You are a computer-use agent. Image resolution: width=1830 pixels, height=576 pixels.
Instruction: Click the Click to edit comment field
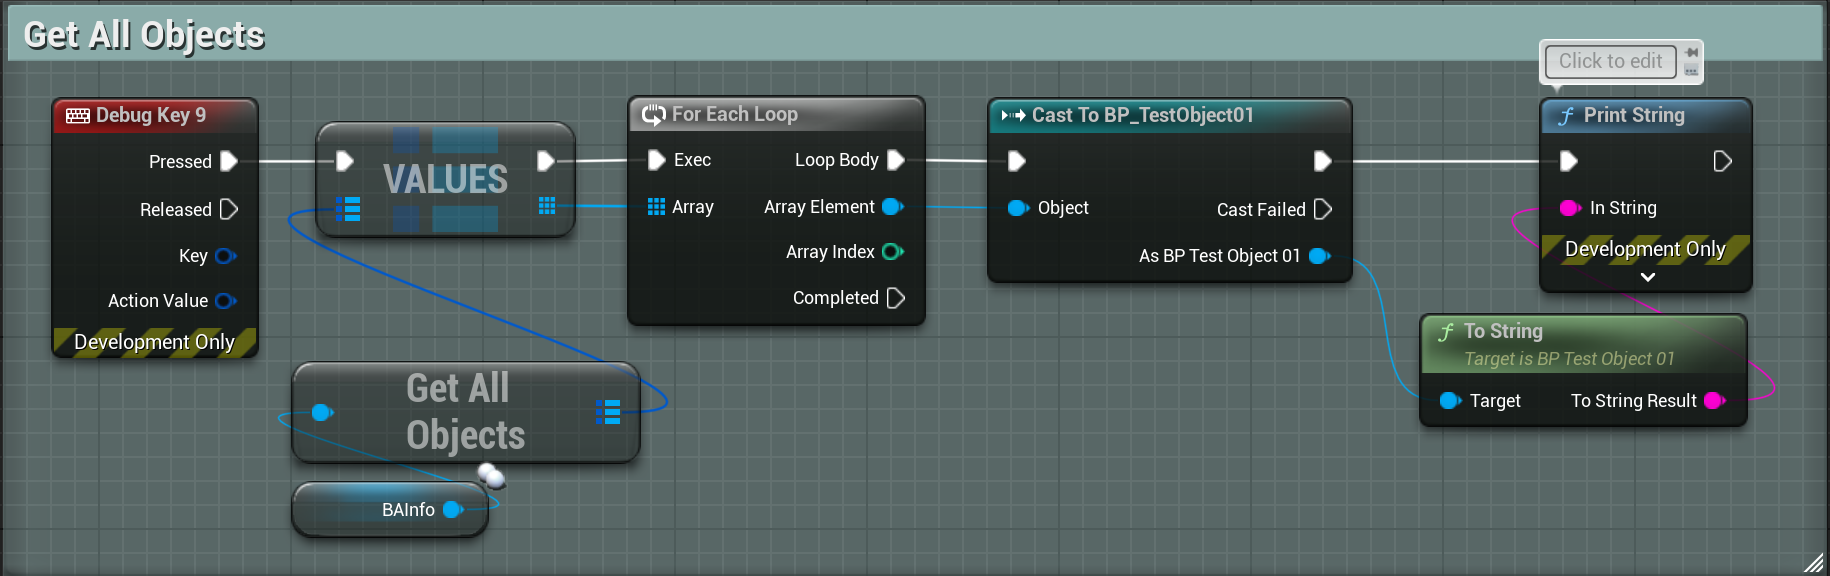(1610, 61)
